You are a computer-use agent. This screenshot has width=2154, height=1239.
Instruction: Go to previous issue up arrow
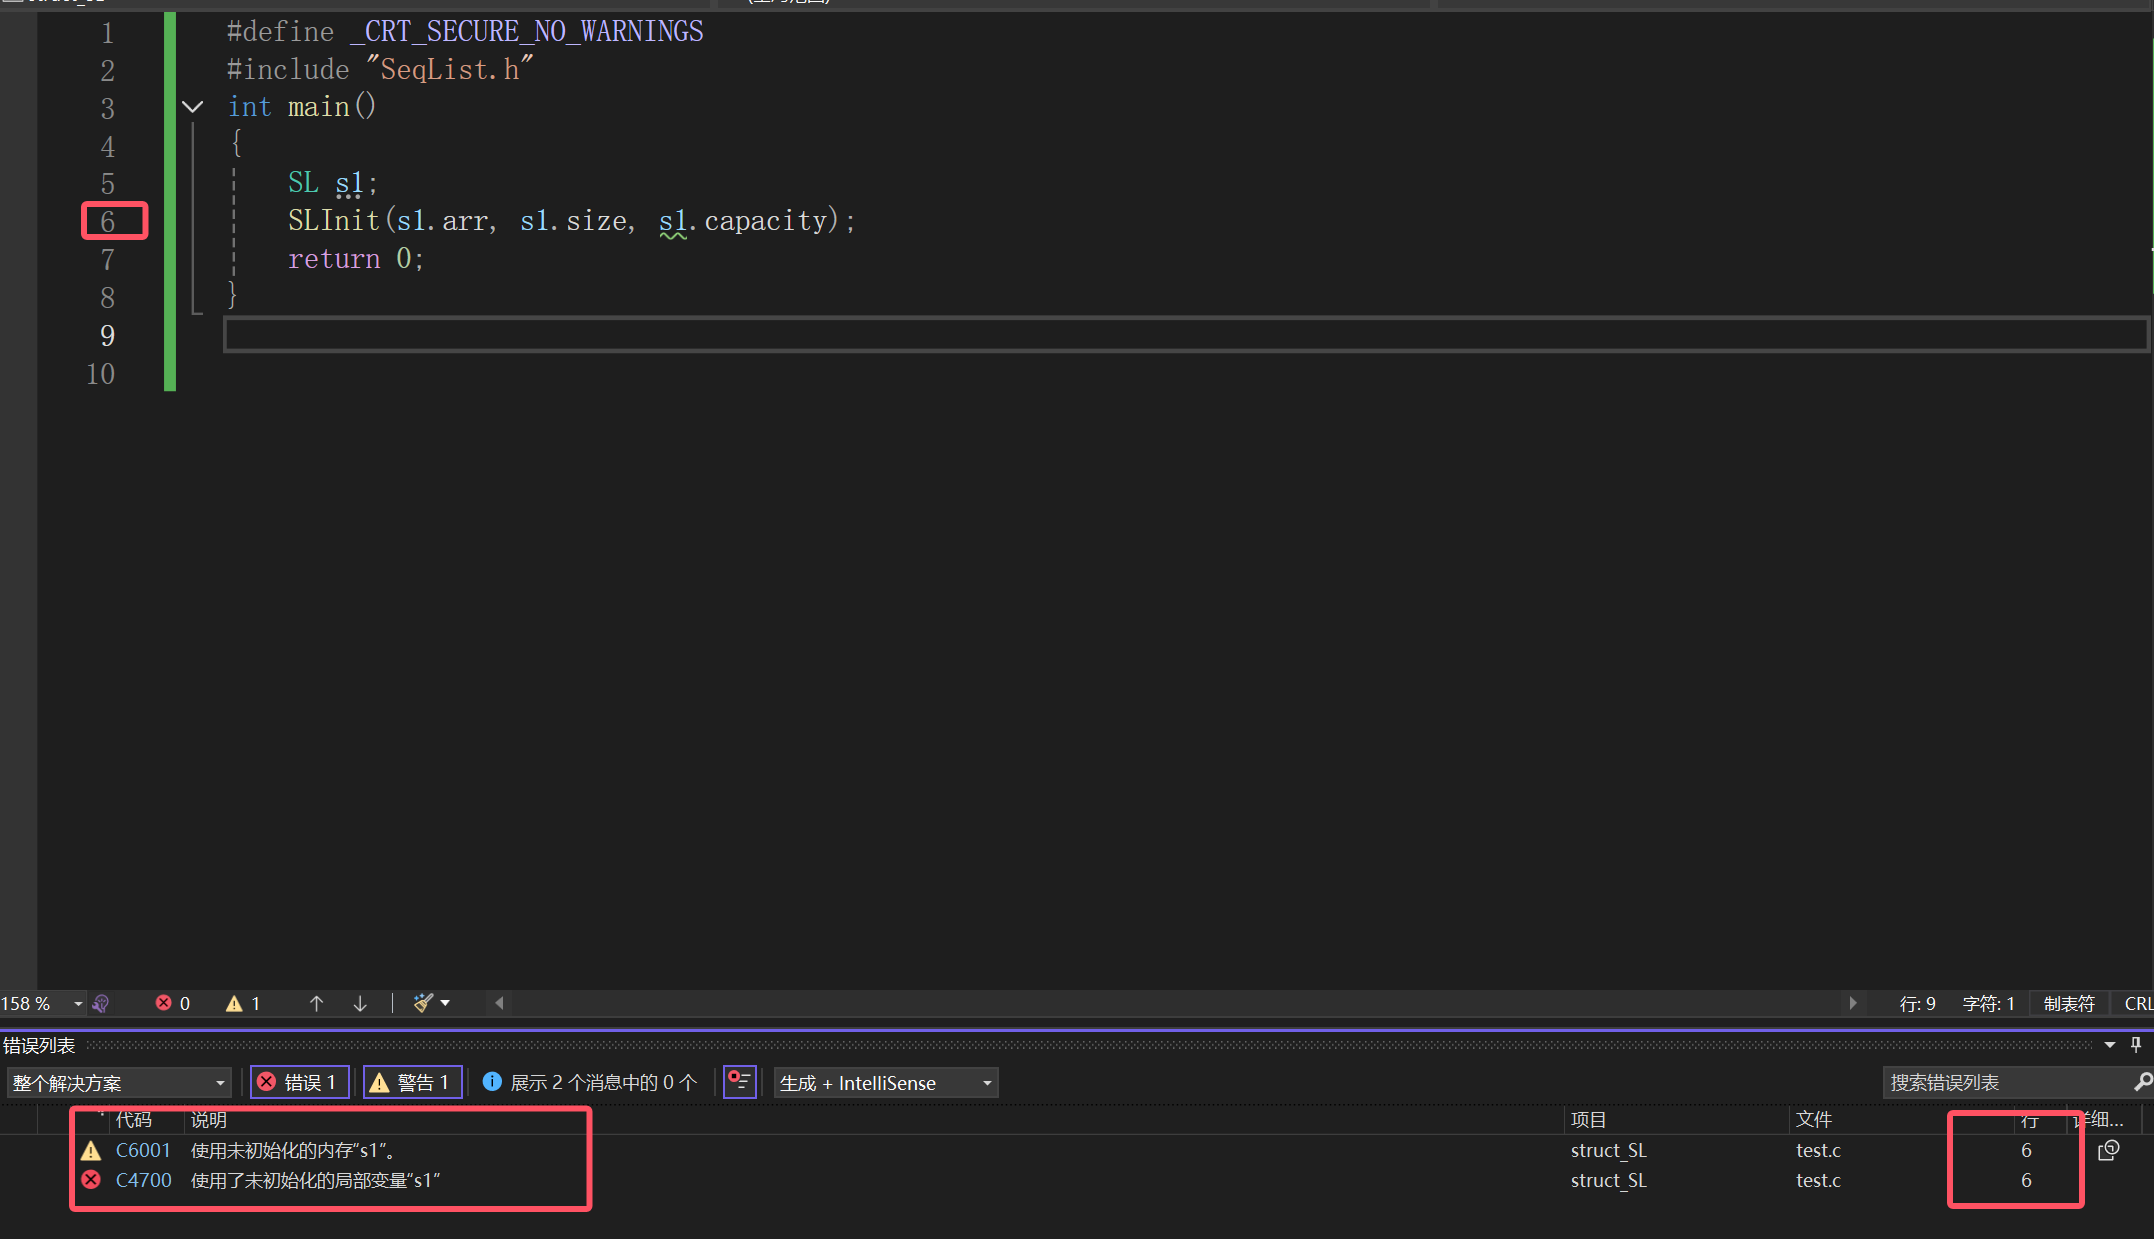[316, 1003]
